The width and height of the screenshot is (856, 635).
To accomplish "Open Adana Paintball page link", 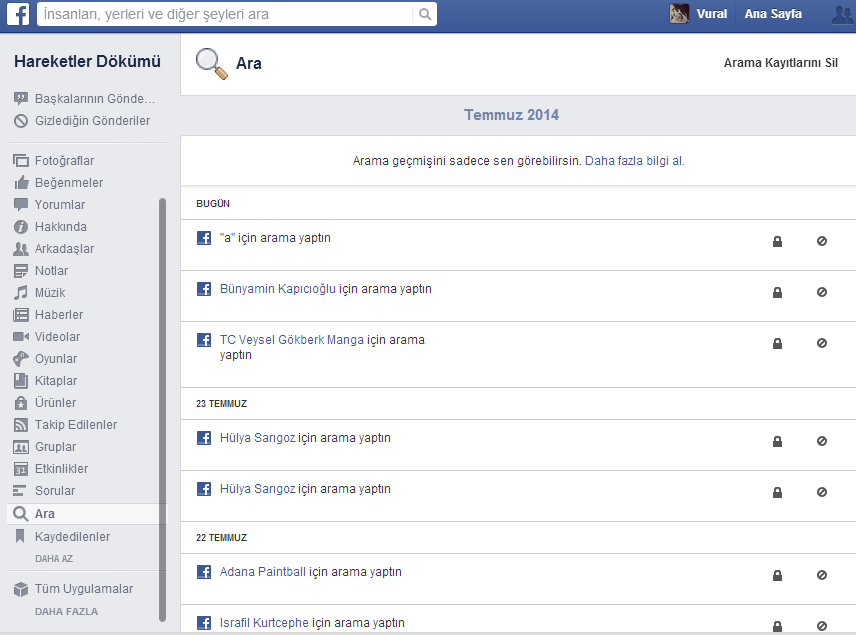I will (x=263, y=572).
